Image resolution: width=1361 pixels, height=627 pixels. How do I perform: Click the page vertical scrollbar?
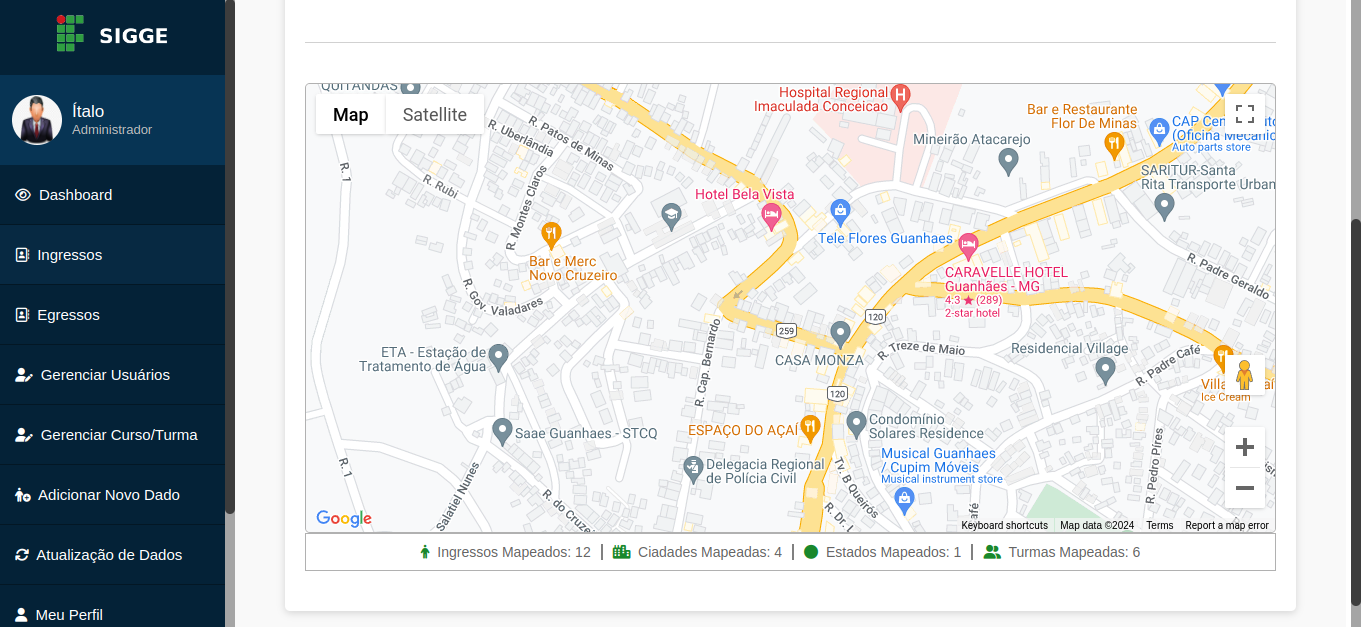pos(1356,414)
